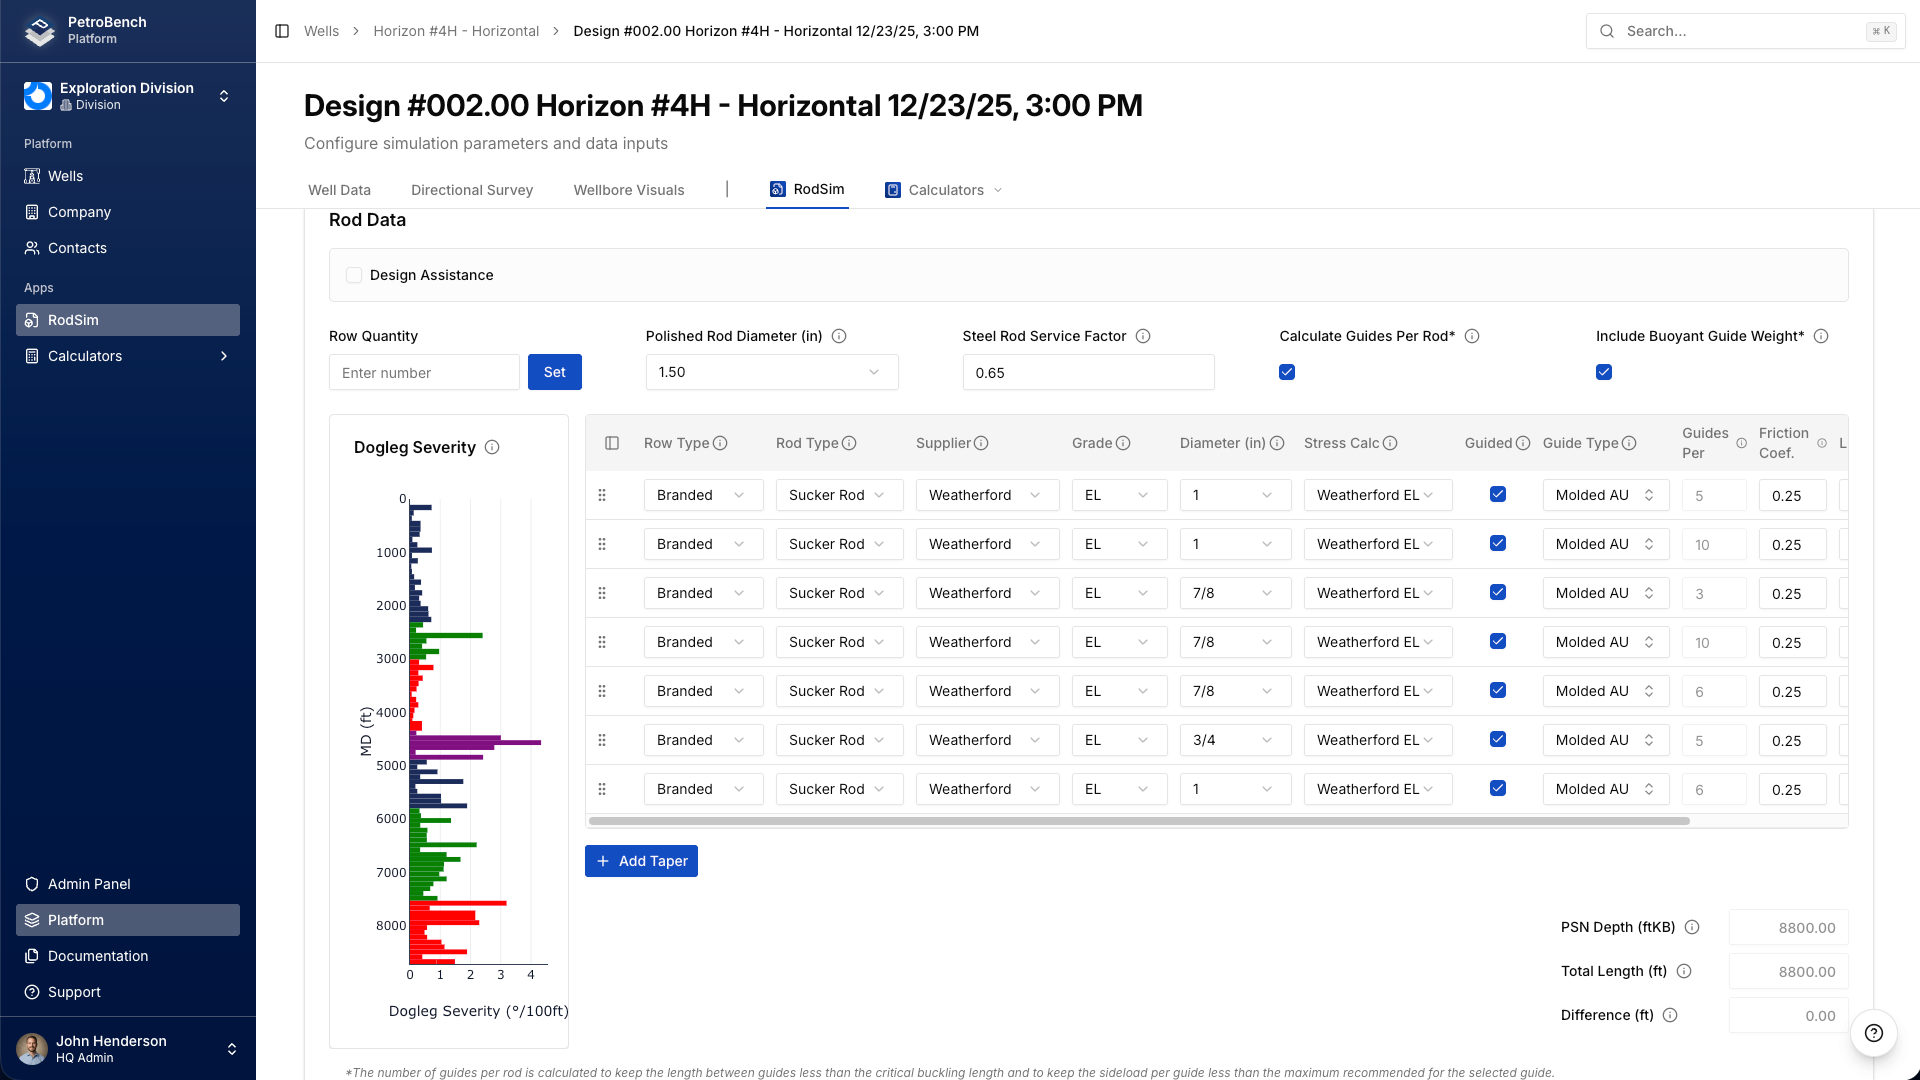The width and height of the screenshot is (1920, 1080).
Task: Click the PSN Depth info icon
Action: click(x=1692, y=927)
